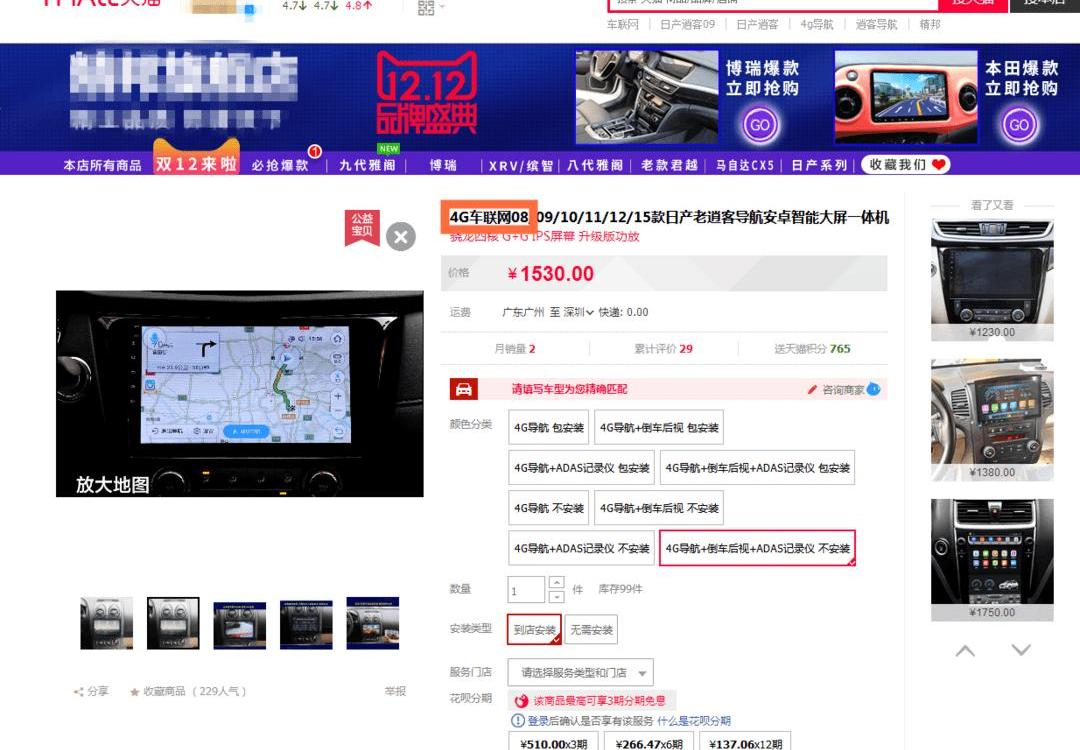Click the pencil icon to consult seller
Image resolution: width=1080 pixels, height=750 pixels.
tap(812, 389)
